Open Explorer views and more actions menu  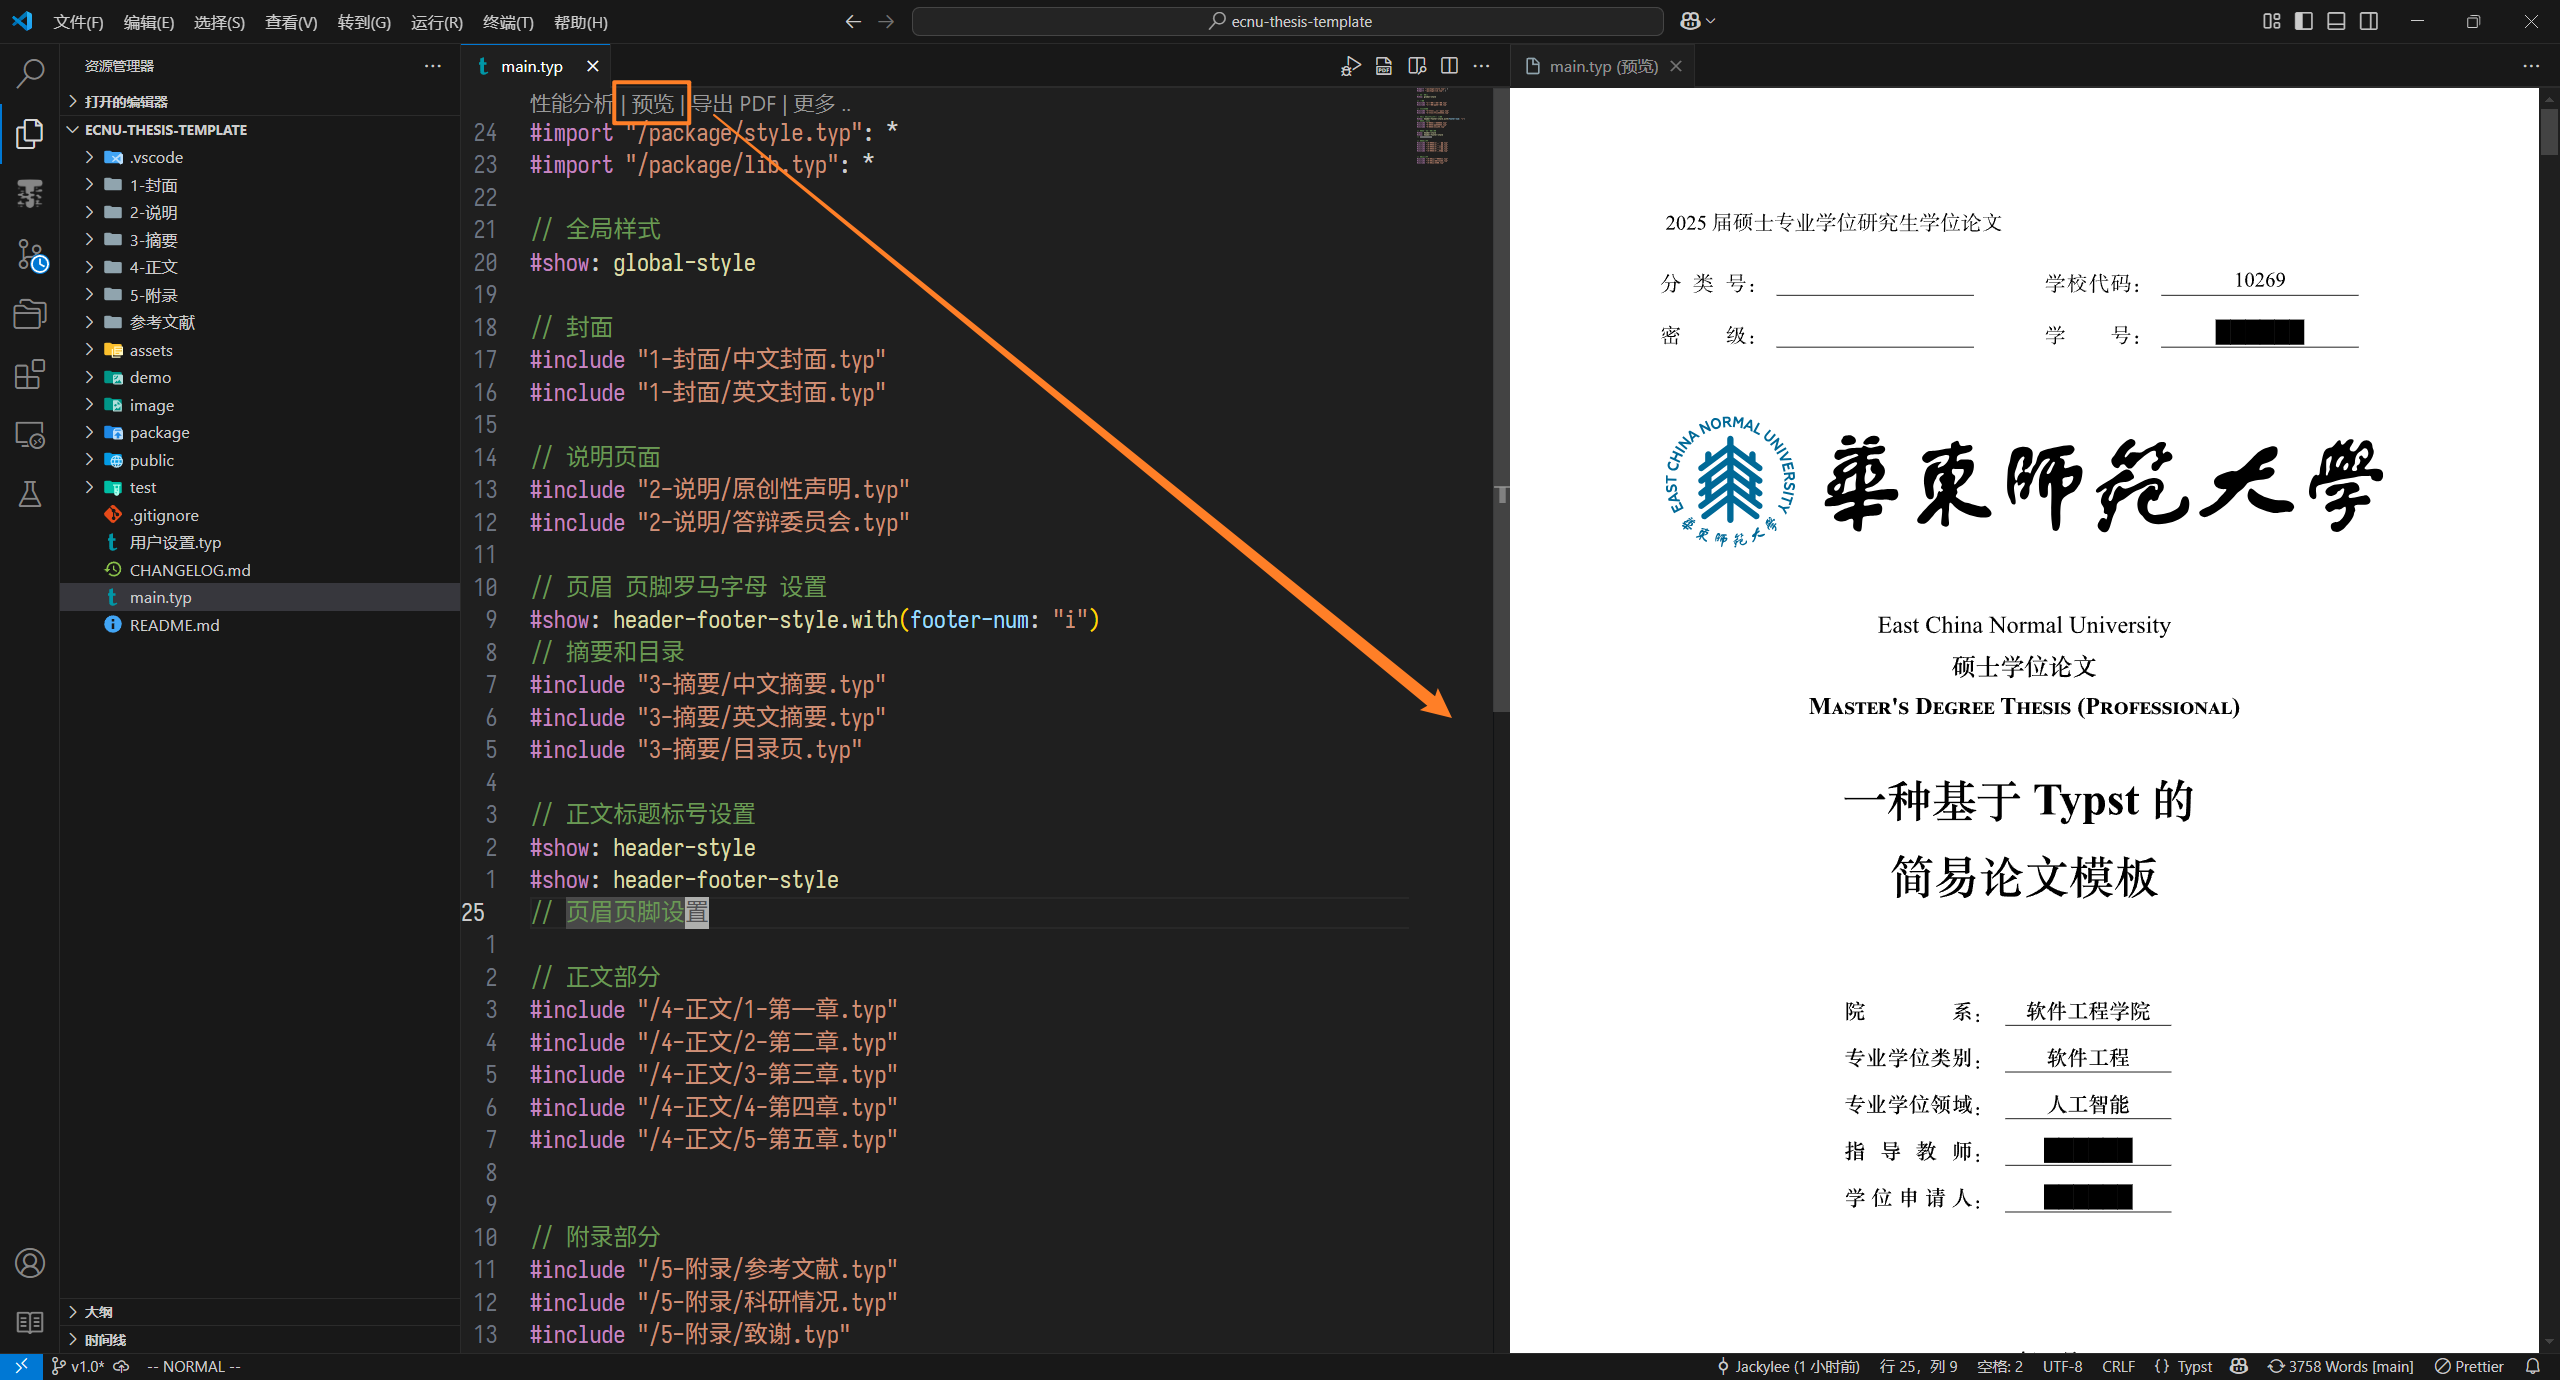pos(433,66)
